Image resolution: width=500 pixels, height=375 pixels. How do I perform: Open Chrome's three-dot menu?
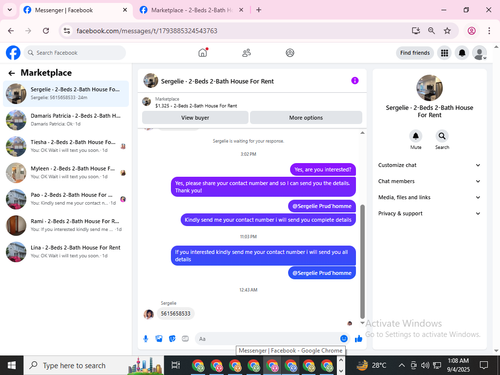[489, 31]
